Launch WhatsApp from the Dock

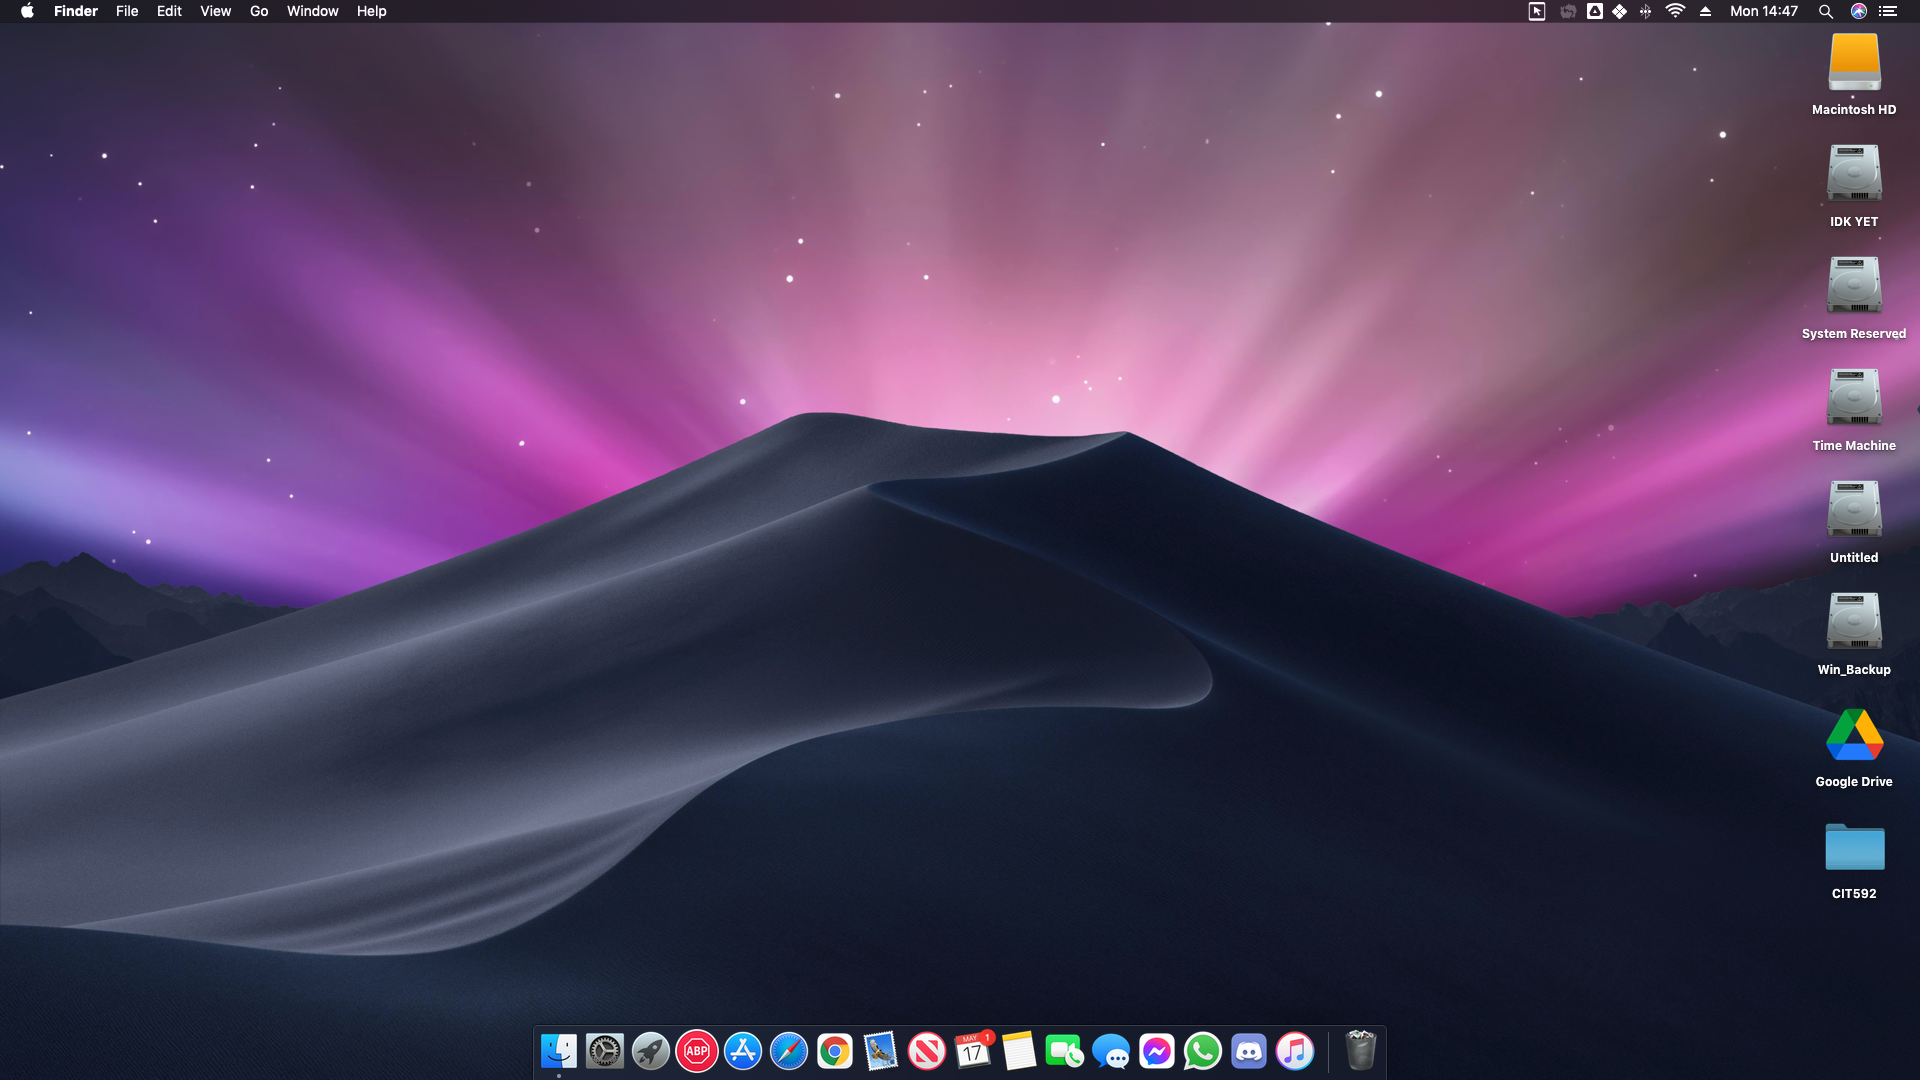[x=1202, y=1051]
